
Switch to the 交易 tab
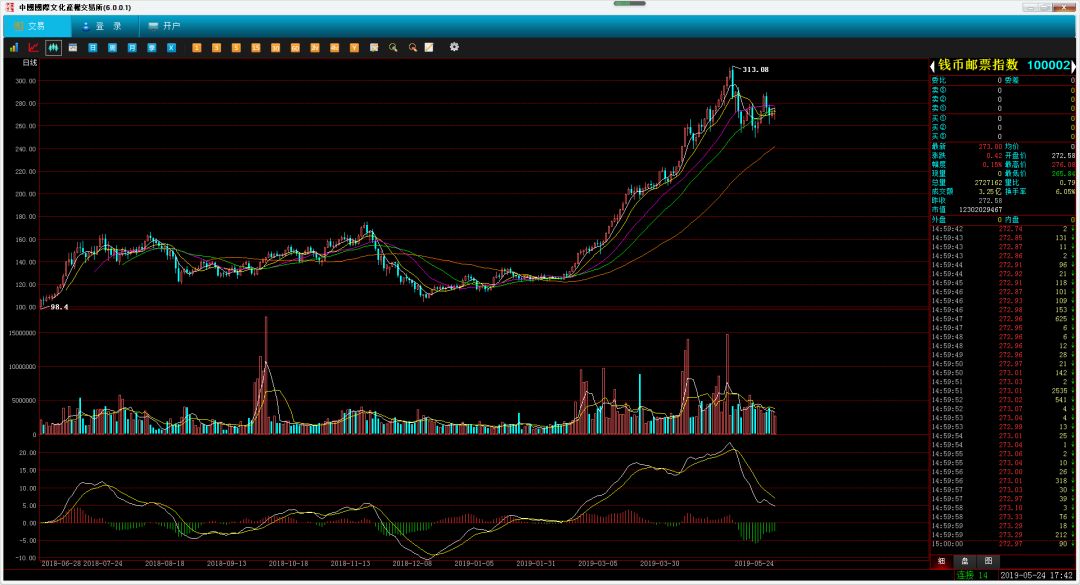(x=37, y=26)
